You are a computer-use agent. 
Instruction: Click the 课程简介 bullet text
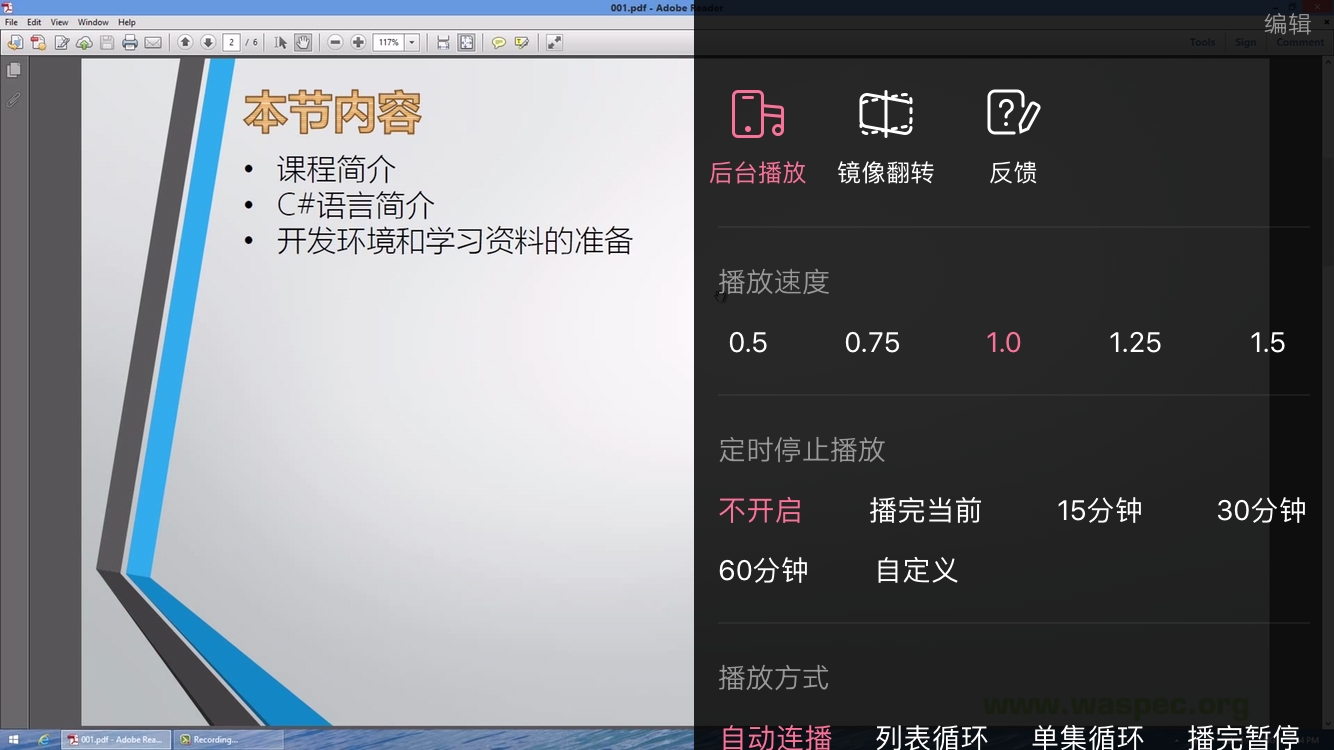point(336,170)
